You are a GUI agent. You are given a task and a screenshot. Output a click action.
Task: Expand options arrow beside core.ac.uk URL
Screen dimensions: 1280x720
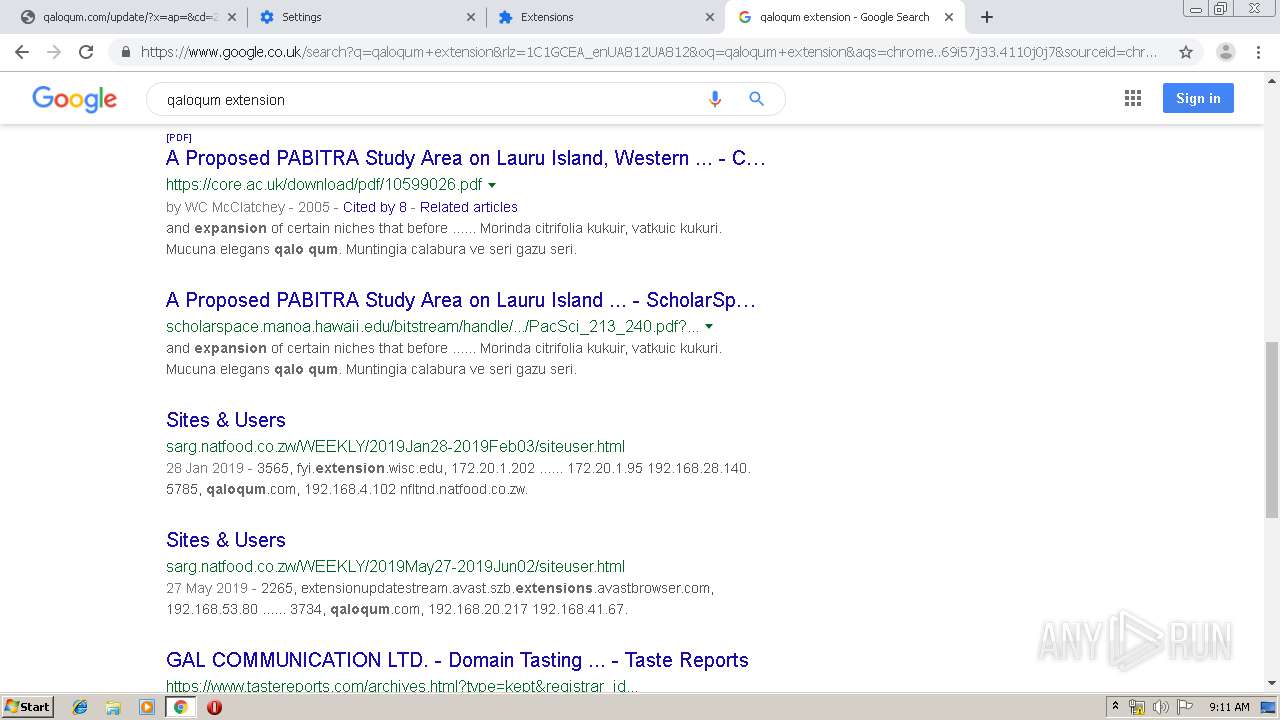(x=492, y=185)
